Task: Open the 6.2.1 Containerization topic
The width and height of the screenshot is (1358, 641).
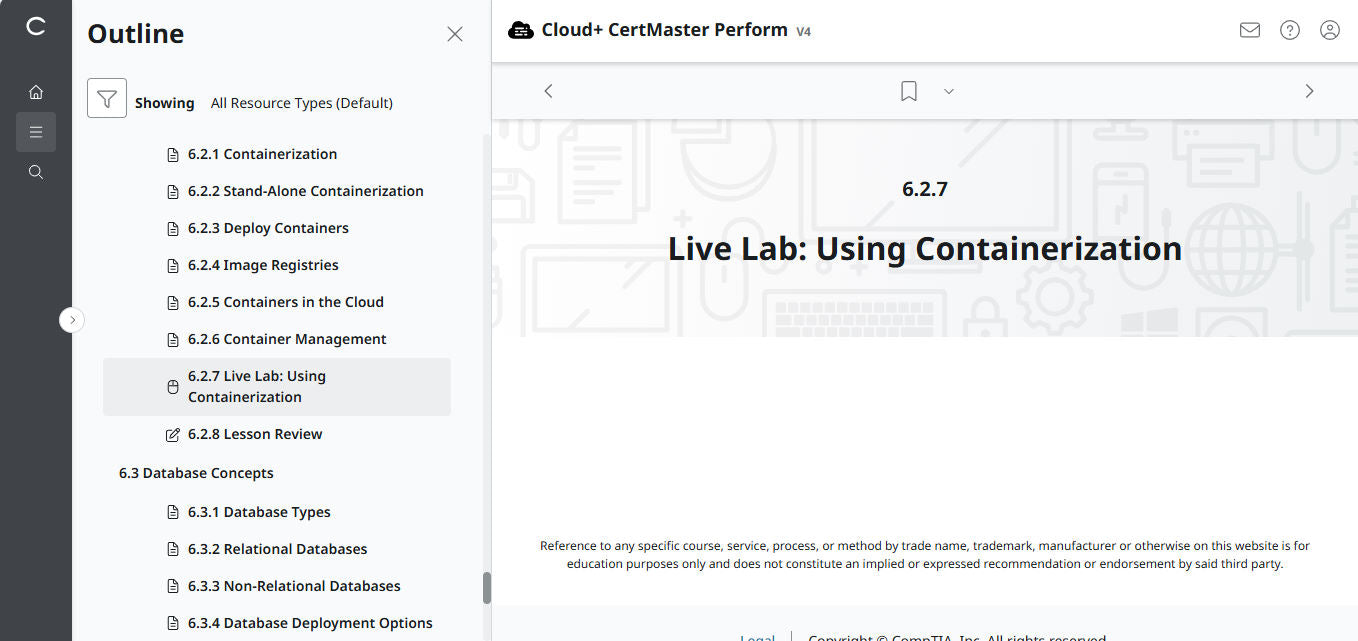Action: pyautogui.click(x=262, y=153)
